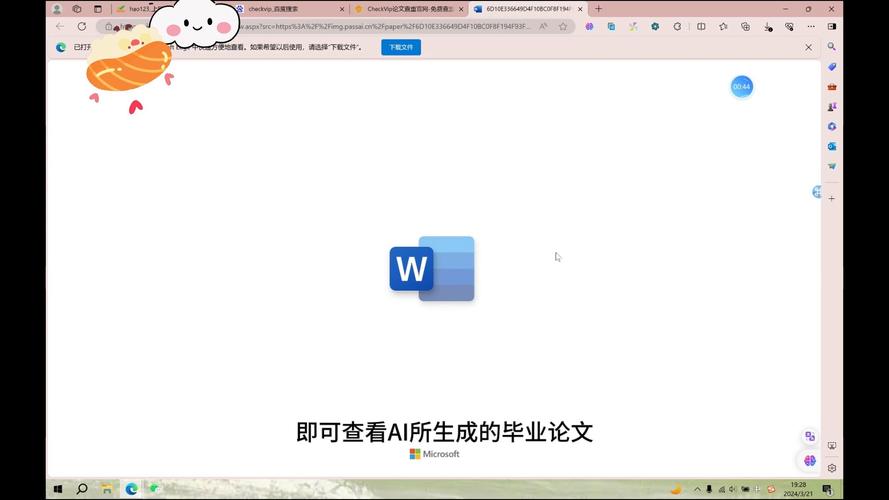This screenshot has height=500, width=889.
Task: Open the Windows Start menu
Action: tap(58, 489)
